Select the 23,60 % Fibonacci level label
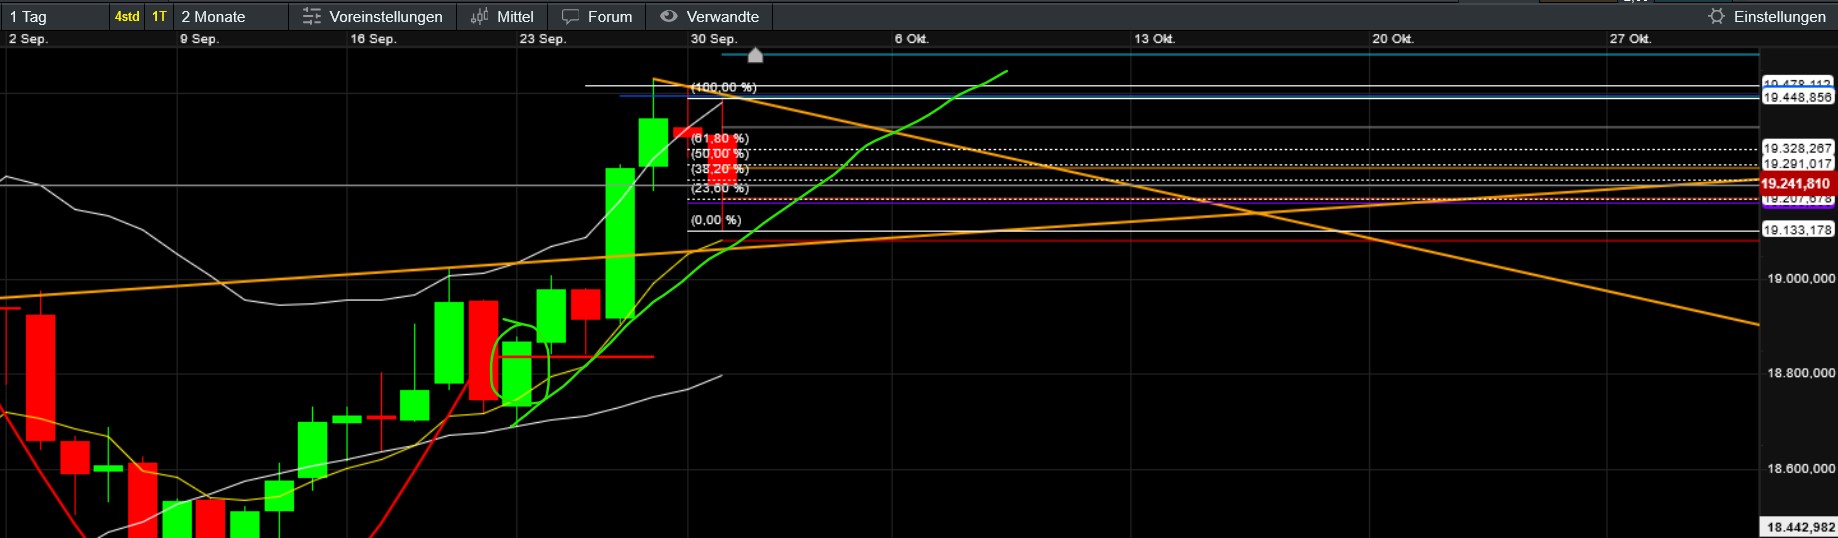1838x538 pixels. (720, 188)
